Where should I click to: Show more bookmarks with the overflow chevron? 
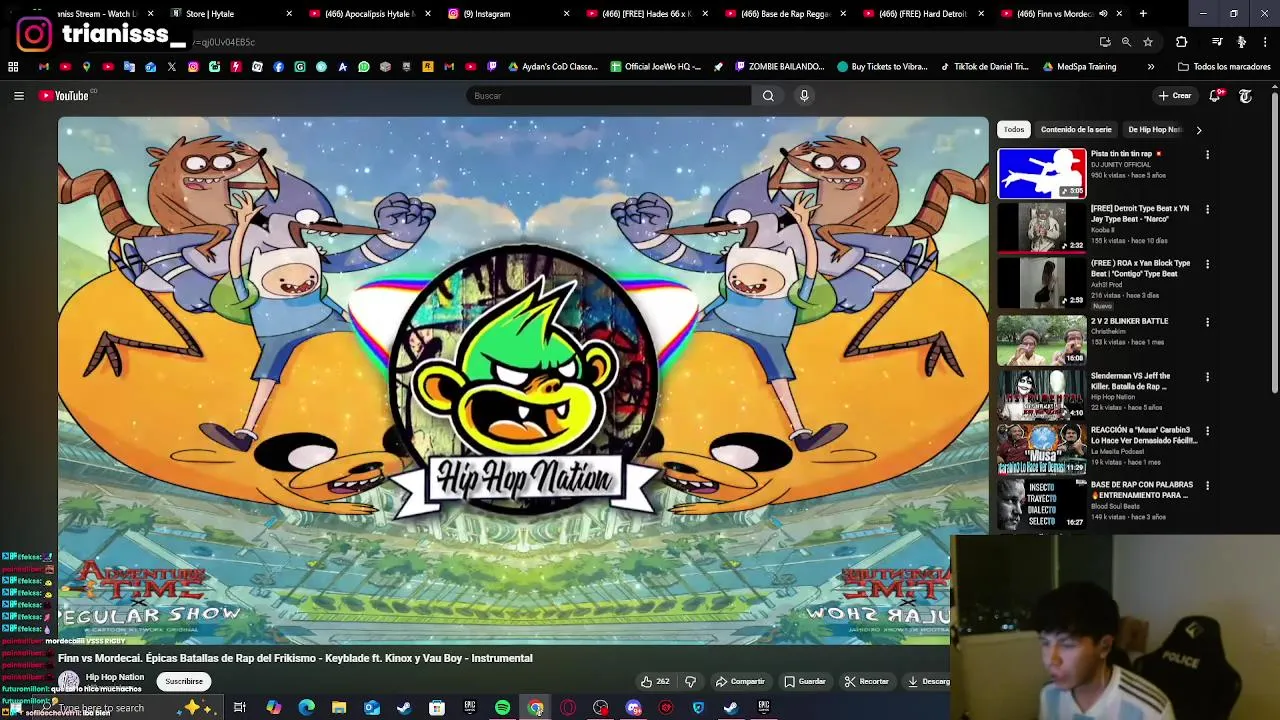tap(1150, 67)
